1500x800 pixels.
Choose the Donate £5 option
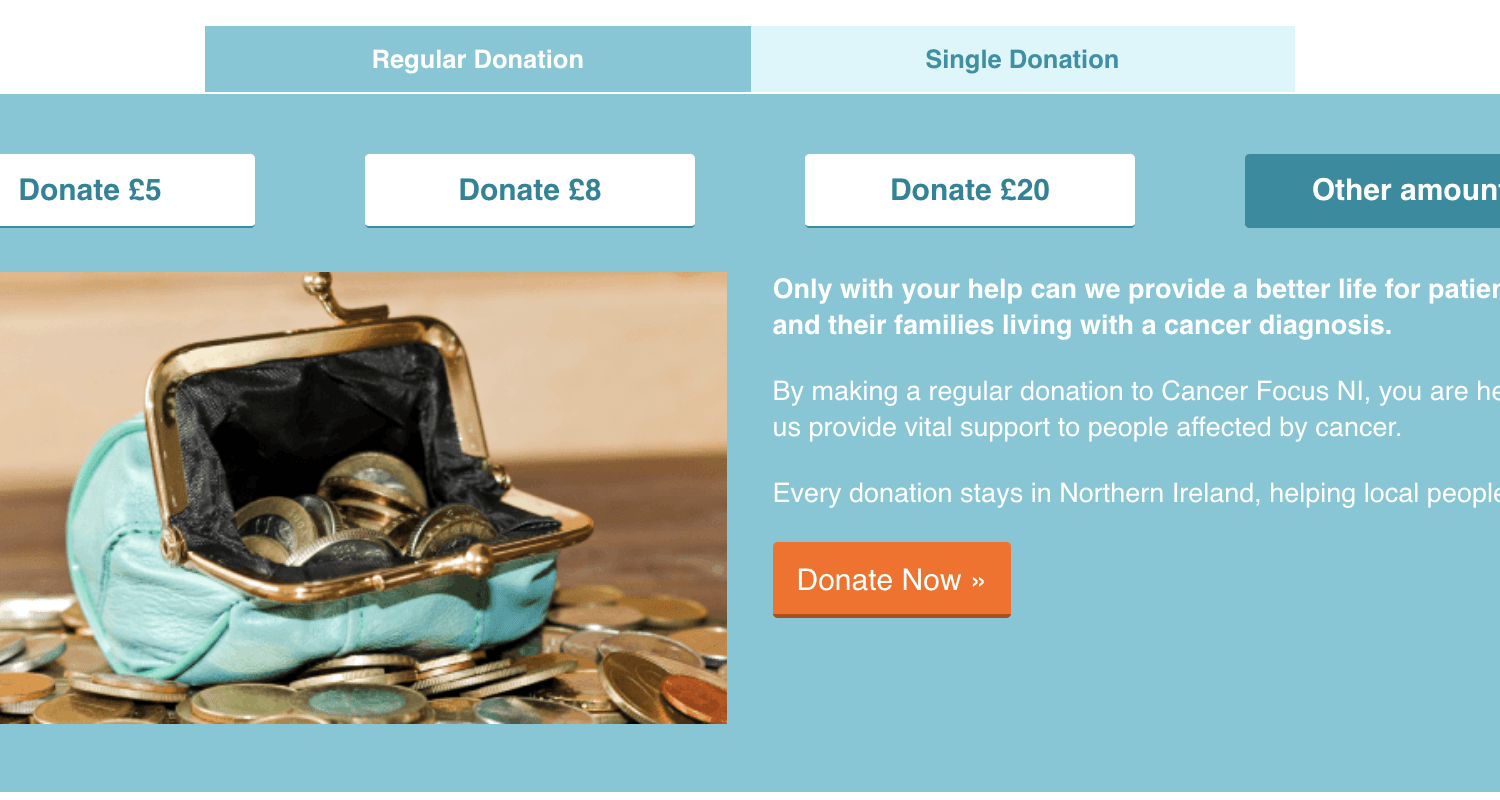point(125,190)
